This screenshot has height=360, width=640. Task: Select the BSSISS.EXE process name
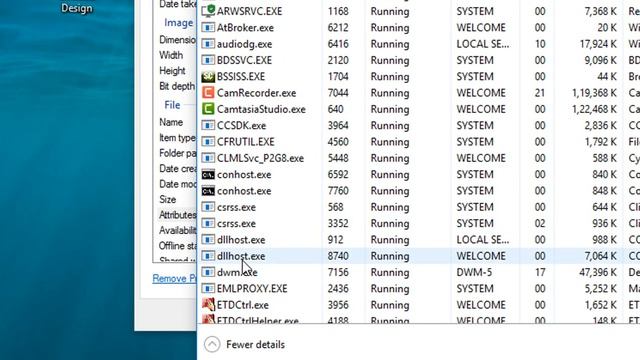pyautogui.click(x=241, y=77)
